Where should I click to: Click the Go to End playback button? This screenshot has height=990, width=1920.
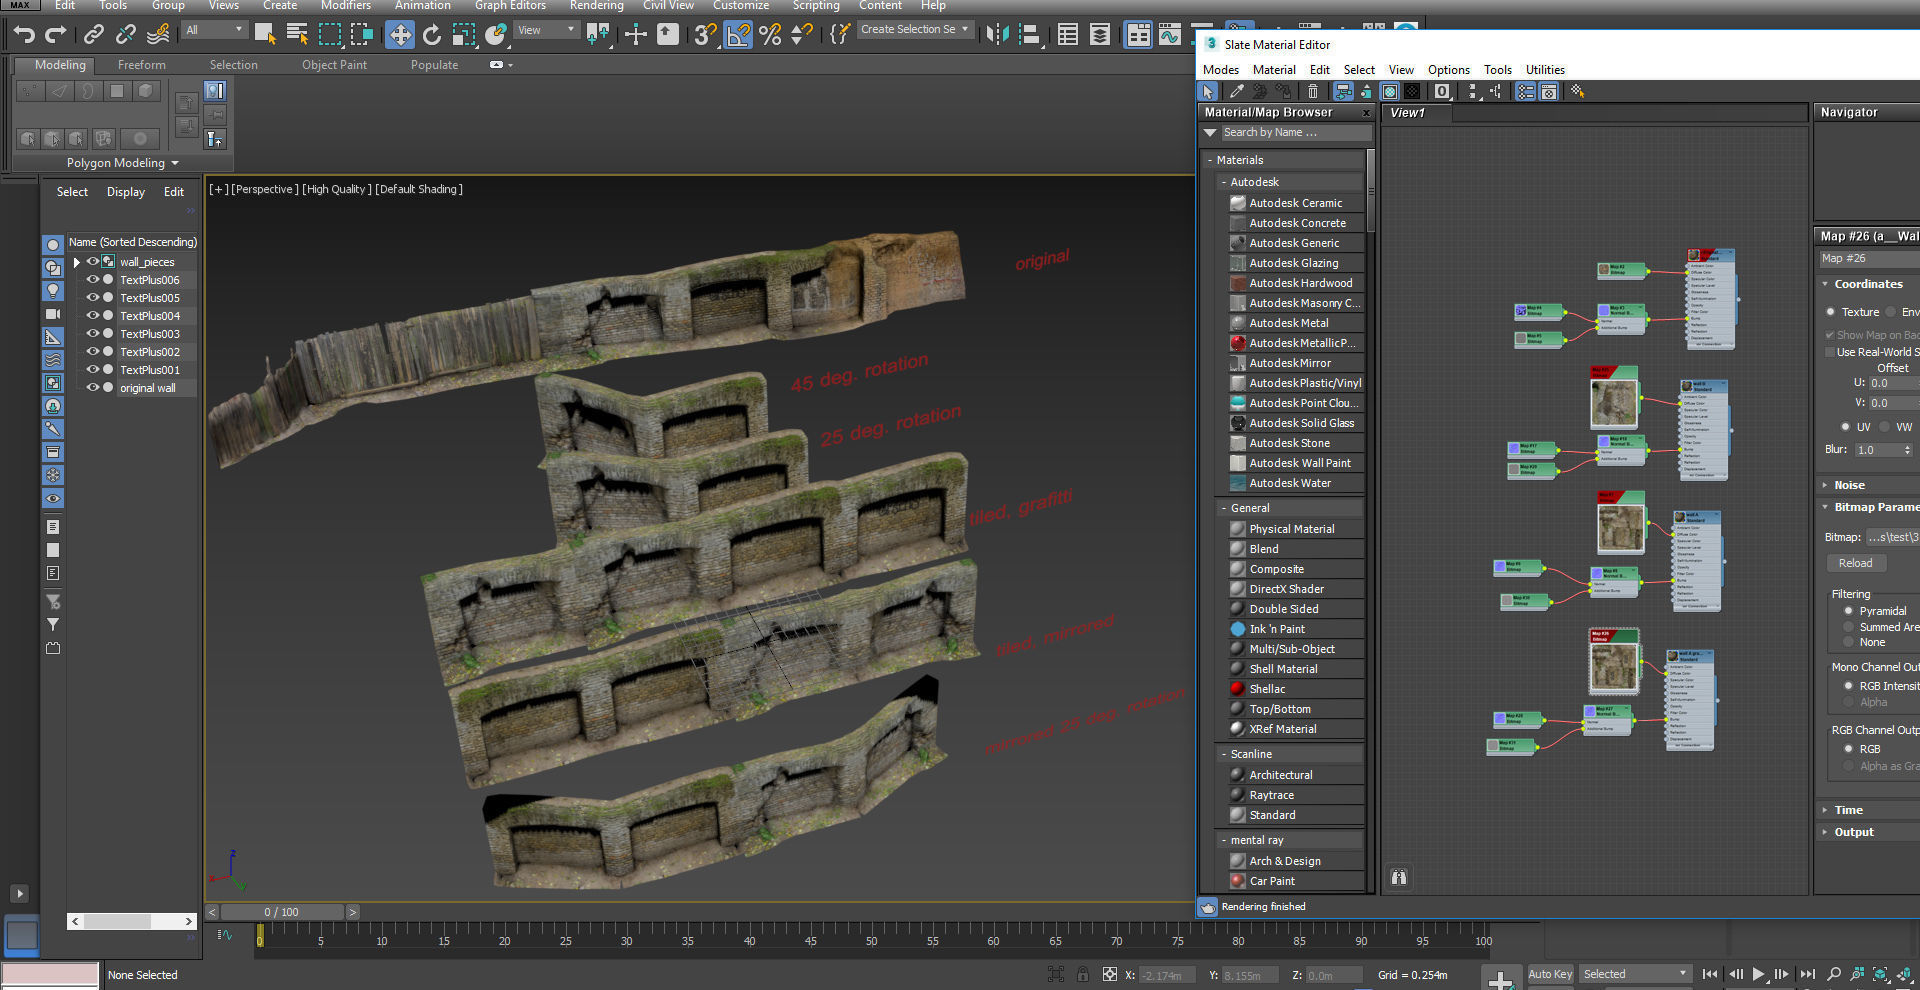(x=1808, y=974)
